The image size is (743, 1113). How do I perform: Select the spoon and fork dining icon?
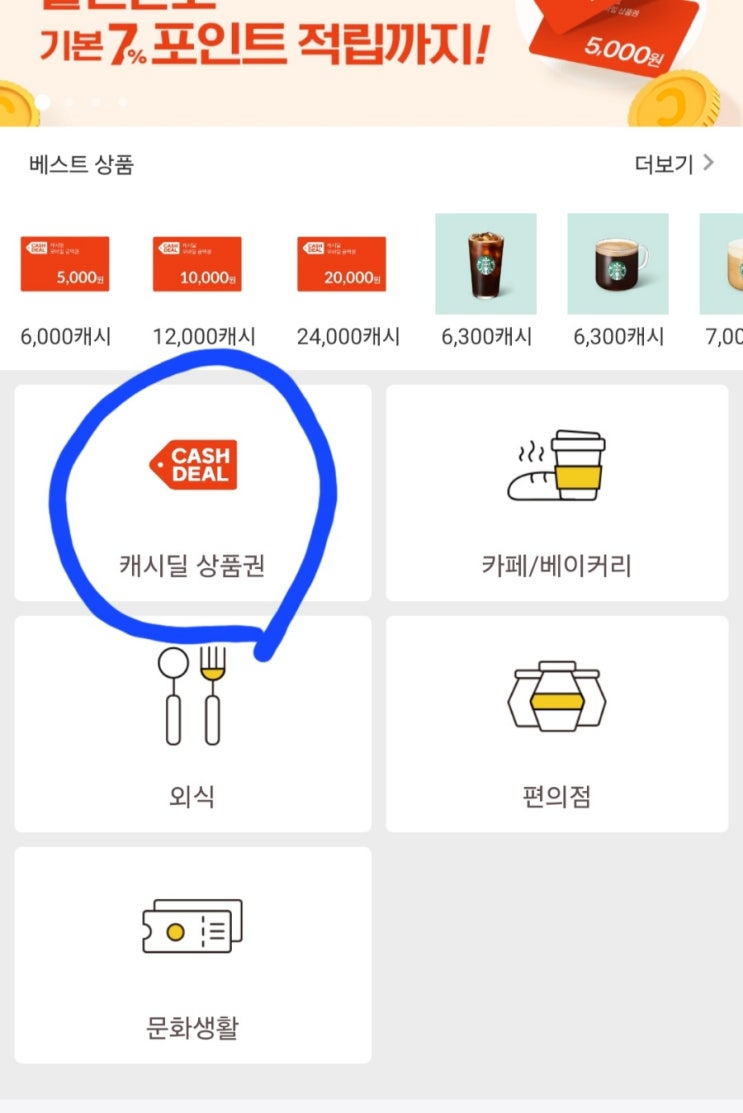coord(192,696)
